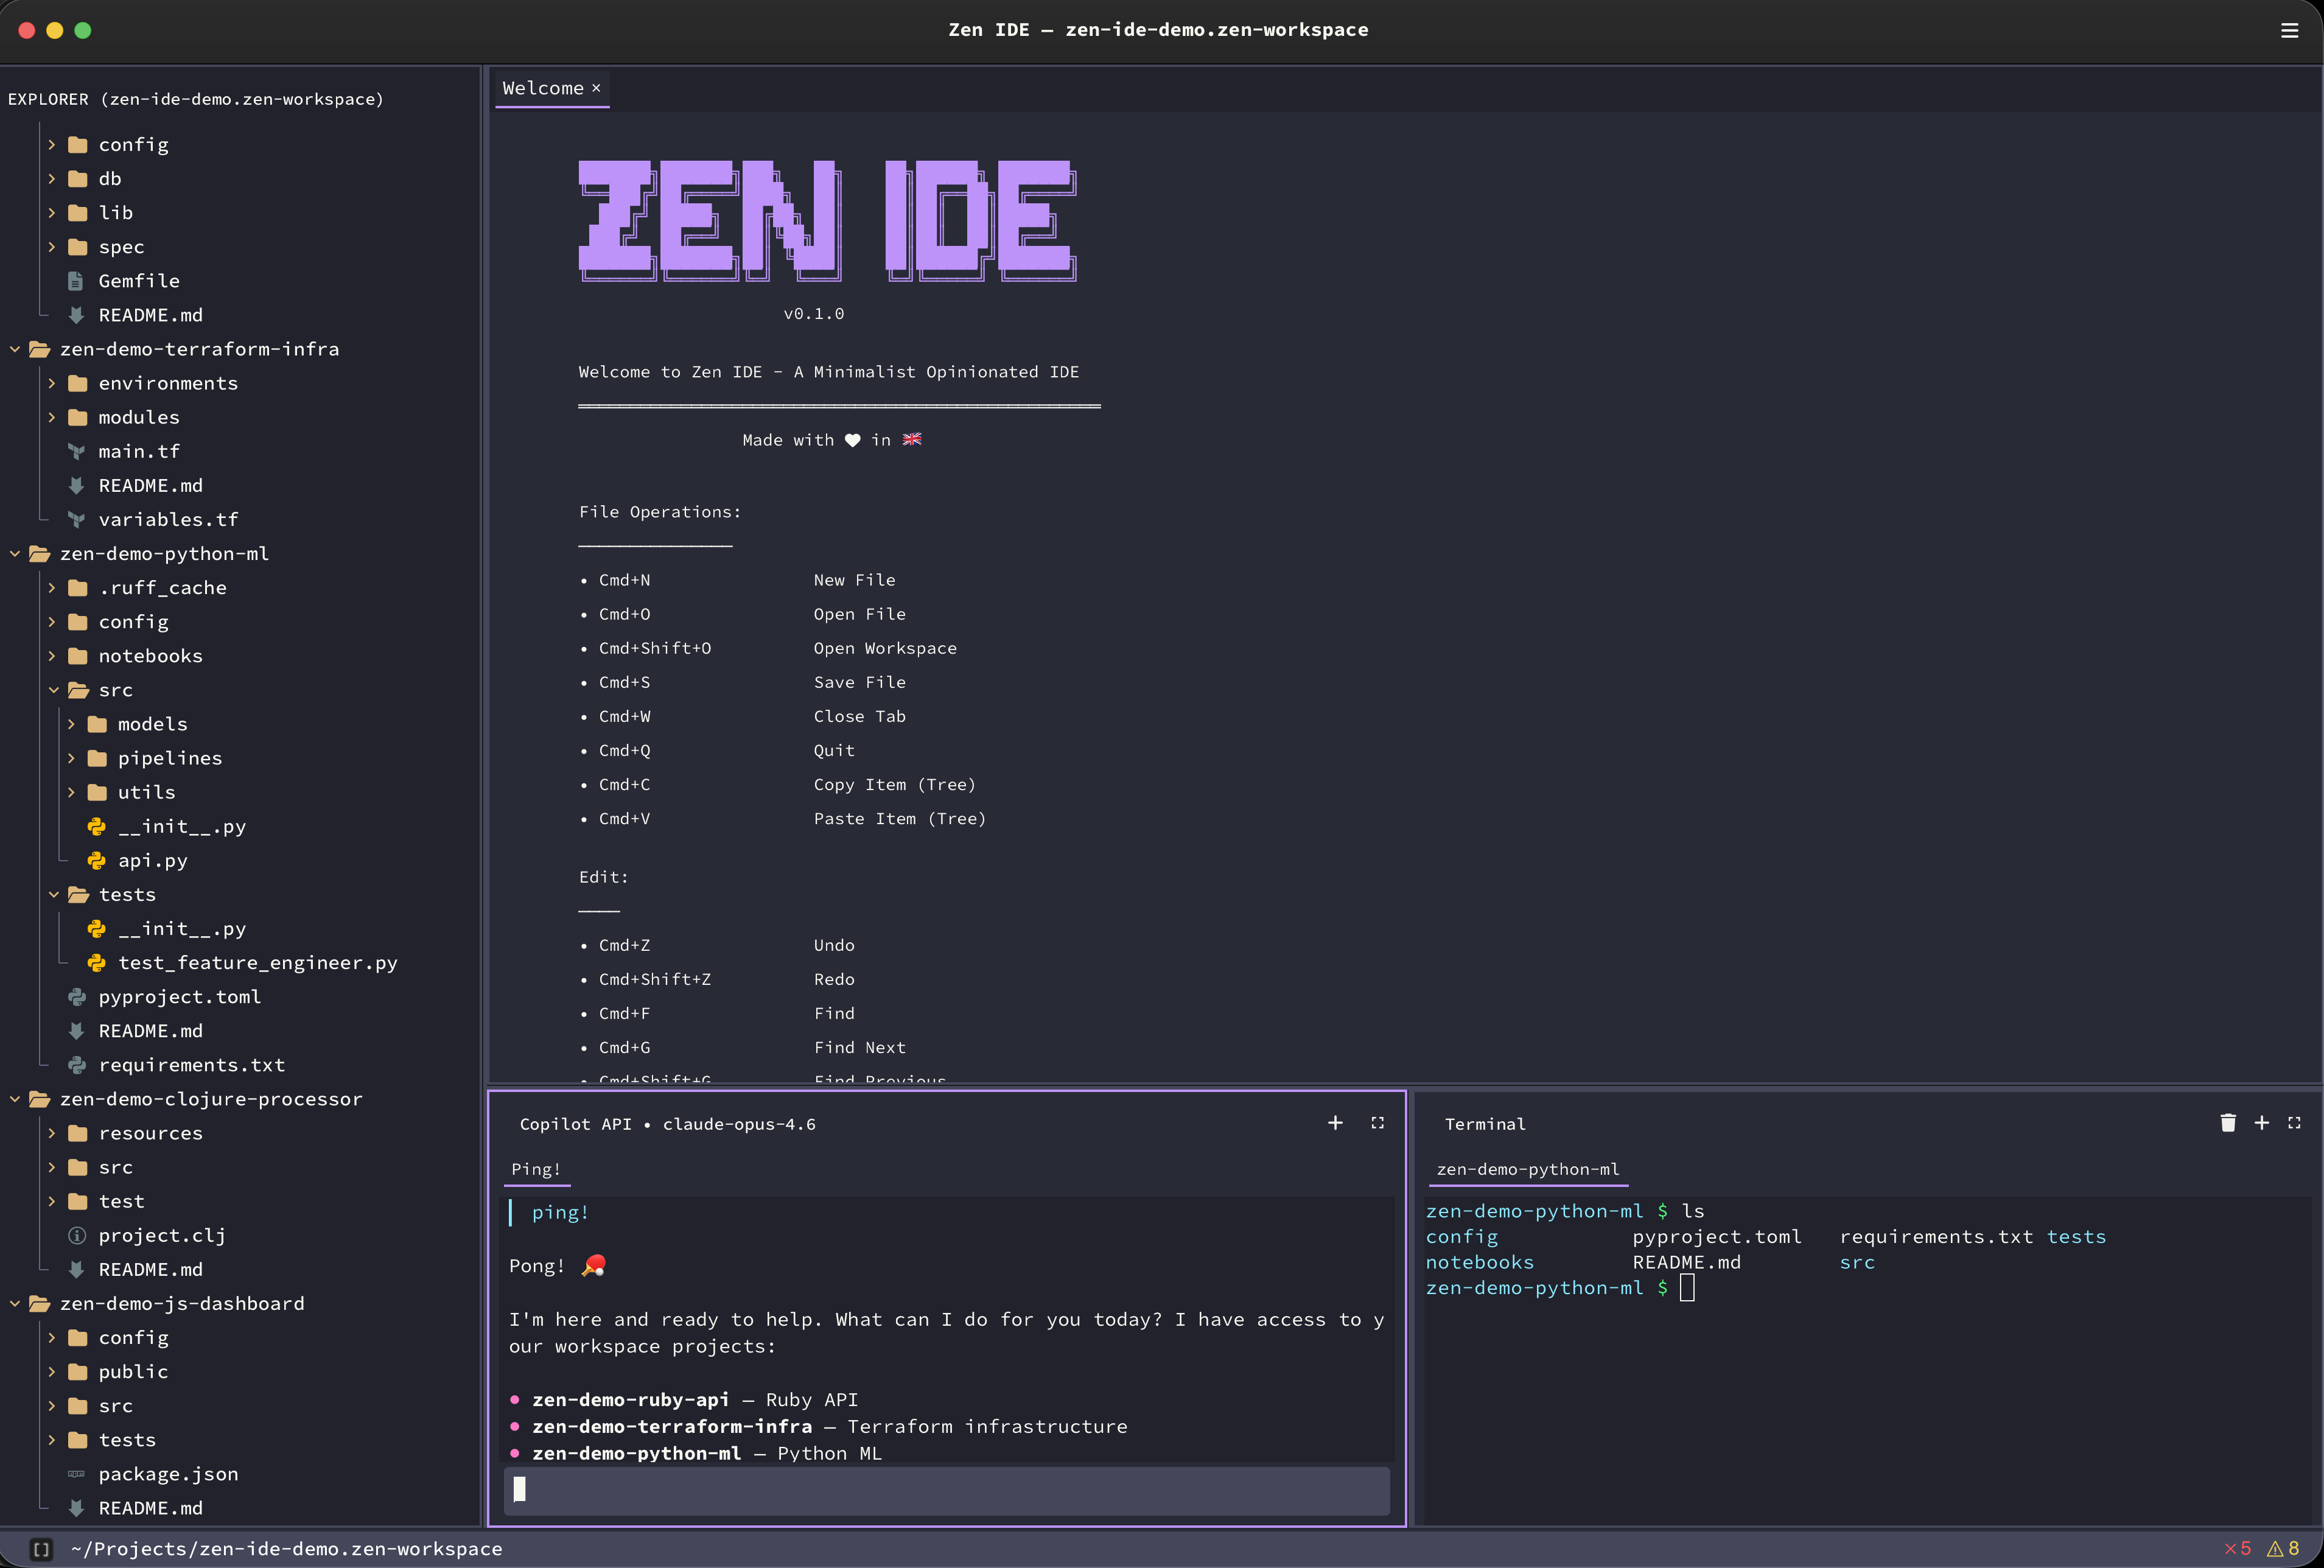Screen dimensions: 2324x1568
Task: Click README.md icon under clojure-processor
Action: point(76,1270)
